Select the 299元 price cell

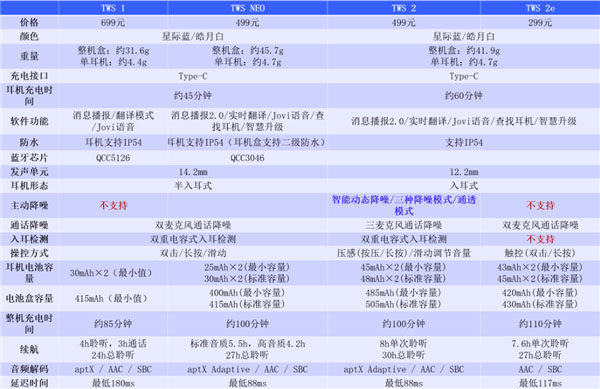pos(540,23)
